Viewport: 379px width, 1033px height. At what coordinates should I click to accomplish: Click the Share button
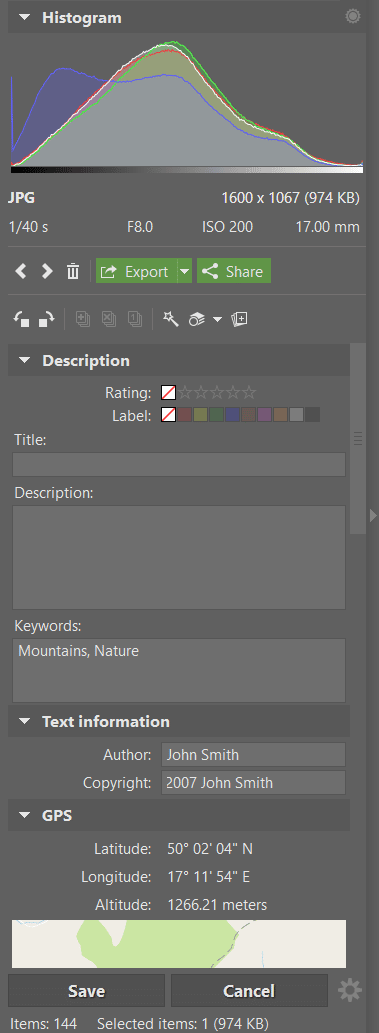[x=234, y=271]
